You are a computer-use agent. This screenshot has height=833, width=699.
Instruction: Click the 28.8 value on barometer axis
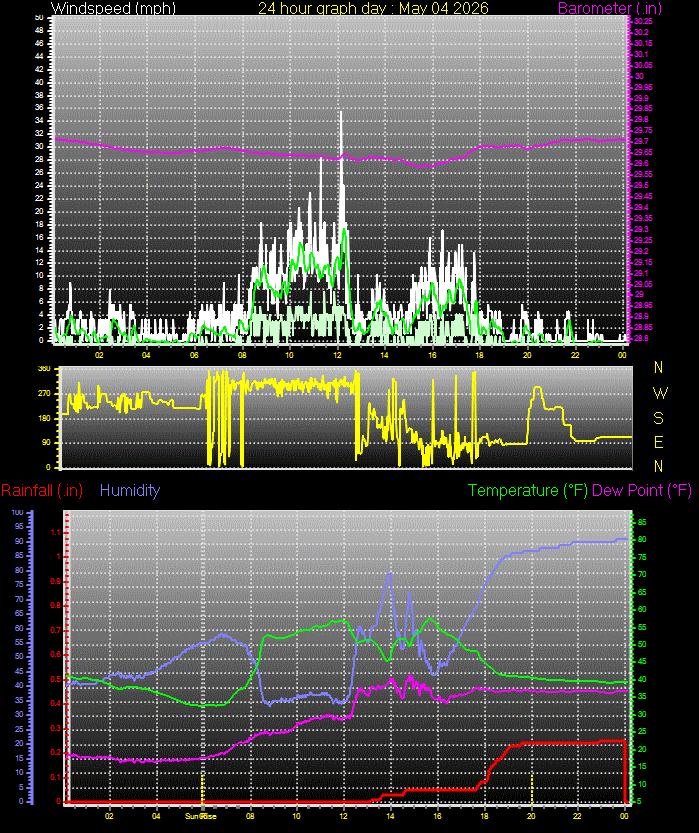[641, 338]
